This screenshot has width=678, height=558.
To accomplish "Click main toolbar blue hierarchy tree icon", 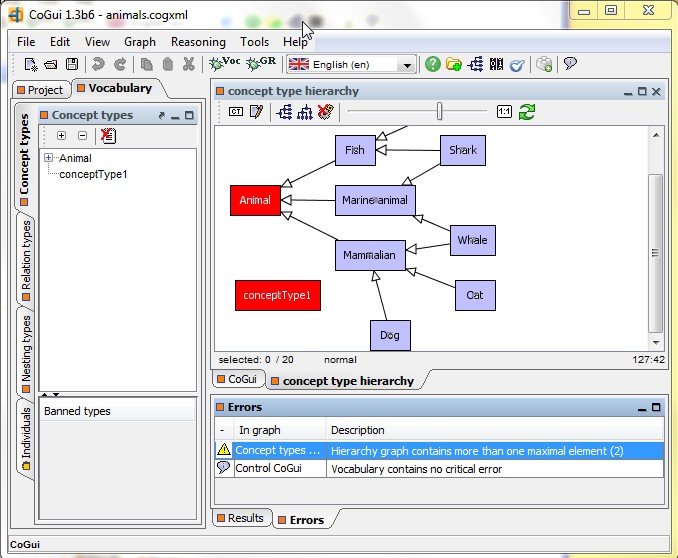I will (x=475, y=64).
